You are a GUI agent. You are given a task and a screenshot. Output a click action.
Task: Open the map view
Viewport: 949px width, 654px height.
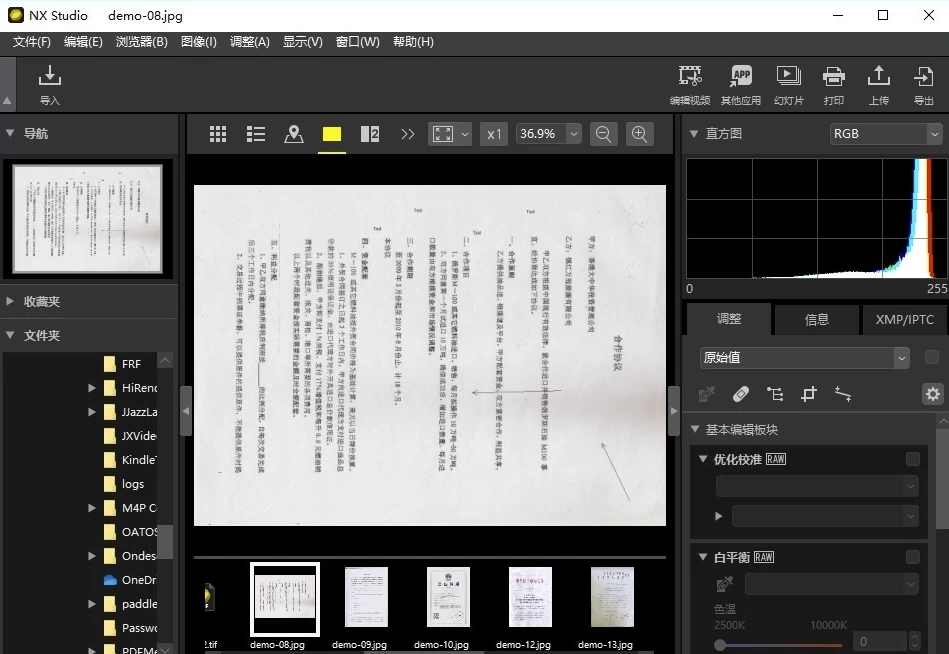[294, 133]
